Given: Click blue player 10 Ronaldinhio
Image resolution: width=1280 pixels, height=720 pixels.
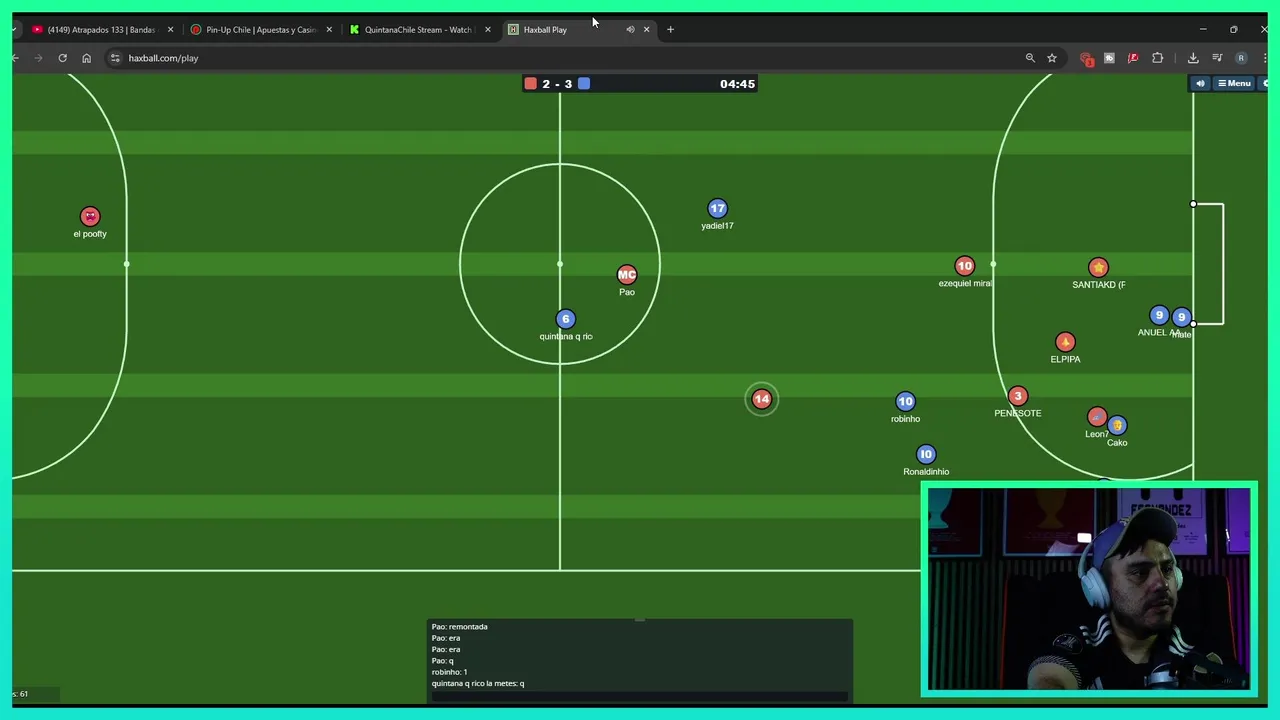Looking at the screenshot, I should 926,454.
